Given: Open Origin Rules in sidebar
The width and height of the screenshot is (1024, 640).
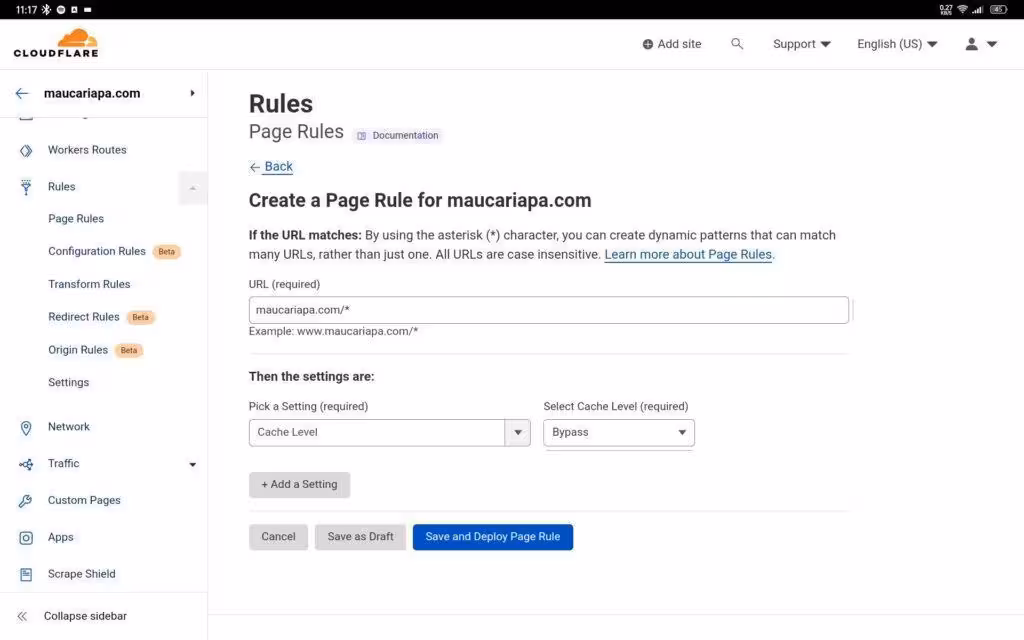Looking at the screenshot, I should tap(78, 350).
